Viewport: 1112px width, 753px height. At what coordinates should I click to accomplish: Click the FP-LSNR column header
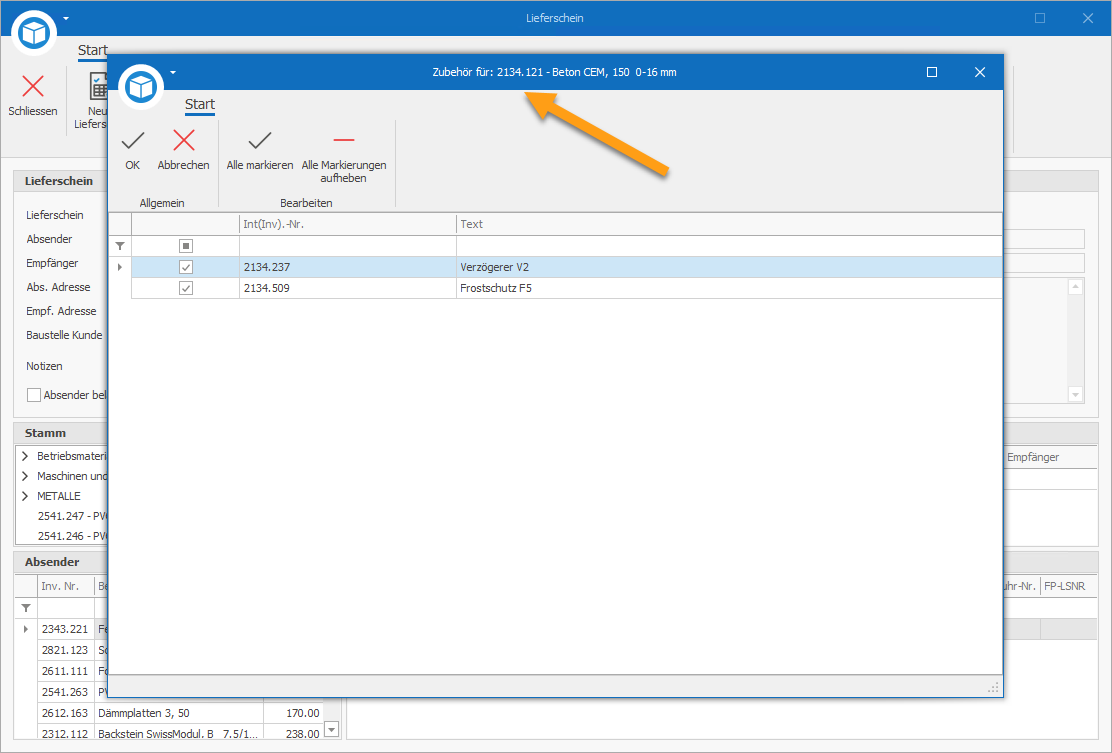[x=1069, y=586]
